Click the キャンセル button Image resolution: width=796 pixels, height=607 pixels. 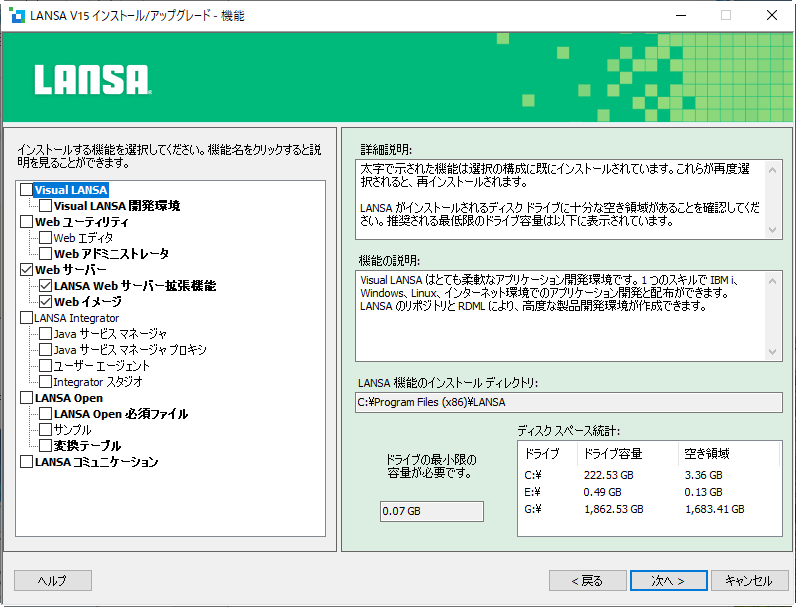point(749,580)
